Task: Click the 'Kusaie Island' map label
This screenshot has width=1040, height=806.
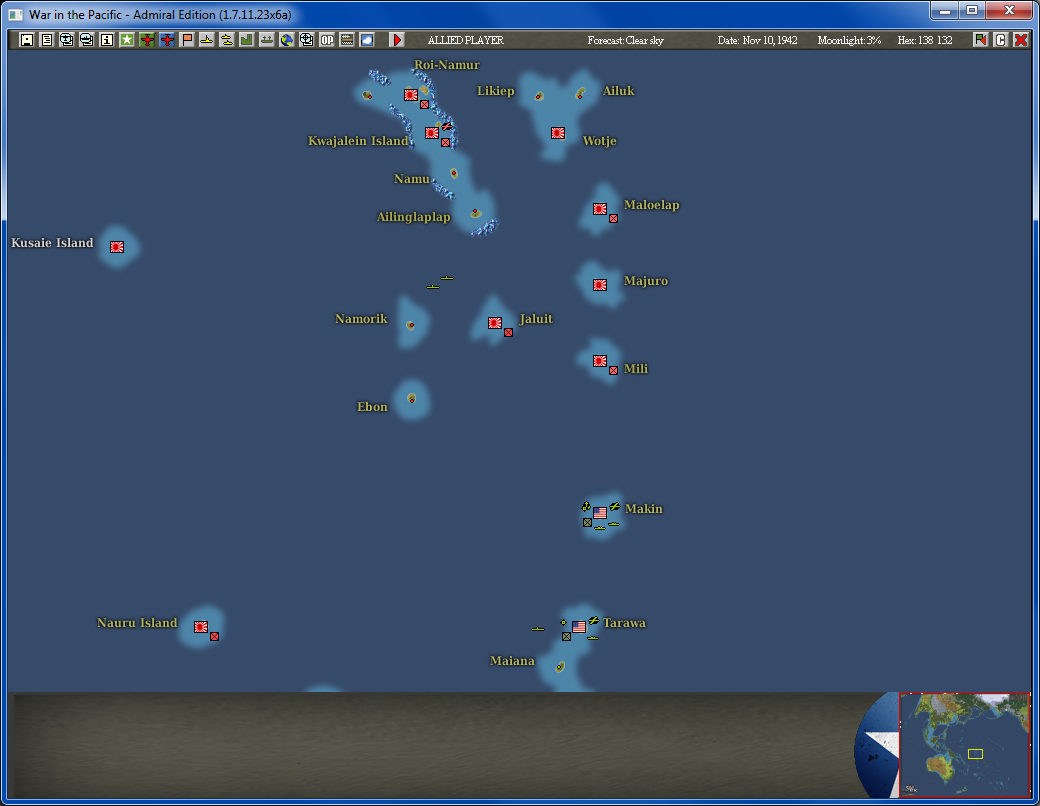Action: (52, 243)
